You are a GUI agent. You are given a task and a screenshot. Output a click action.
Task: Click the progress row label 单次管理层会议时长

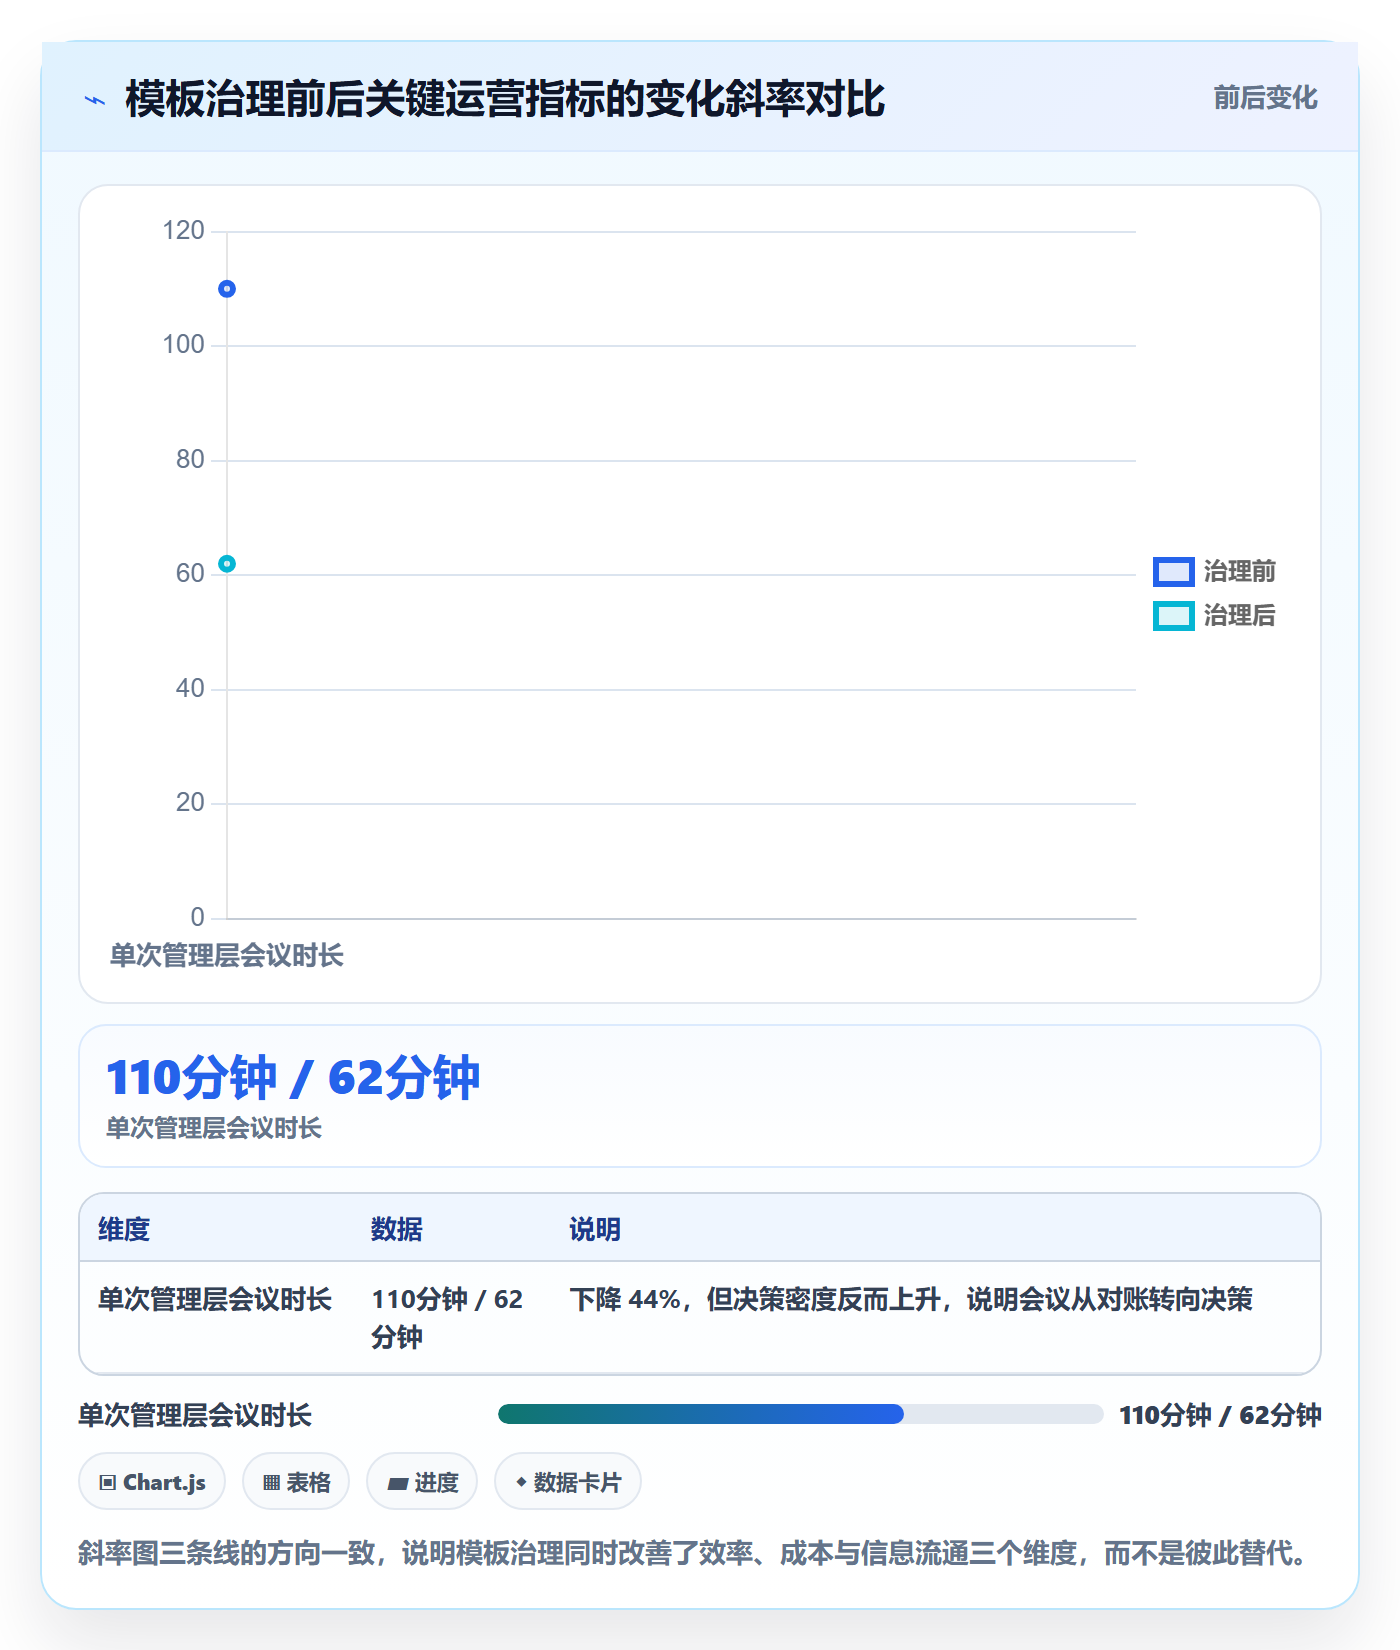pos(195,1415)
